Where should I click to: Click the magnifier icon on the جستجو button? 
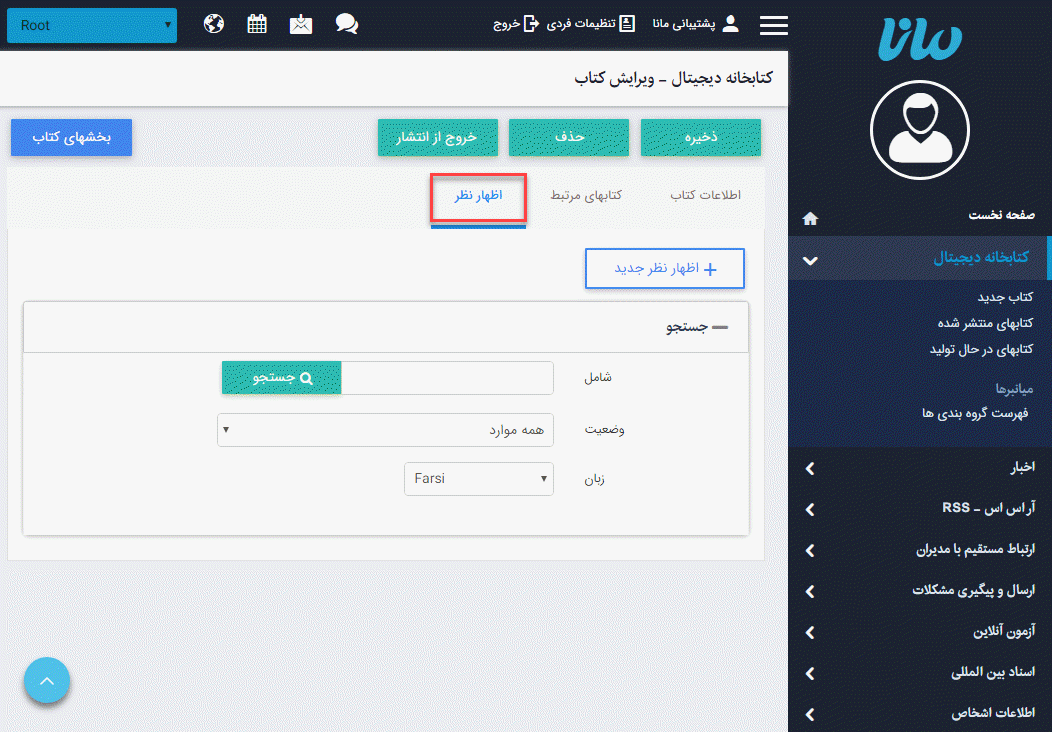(306, 378)
